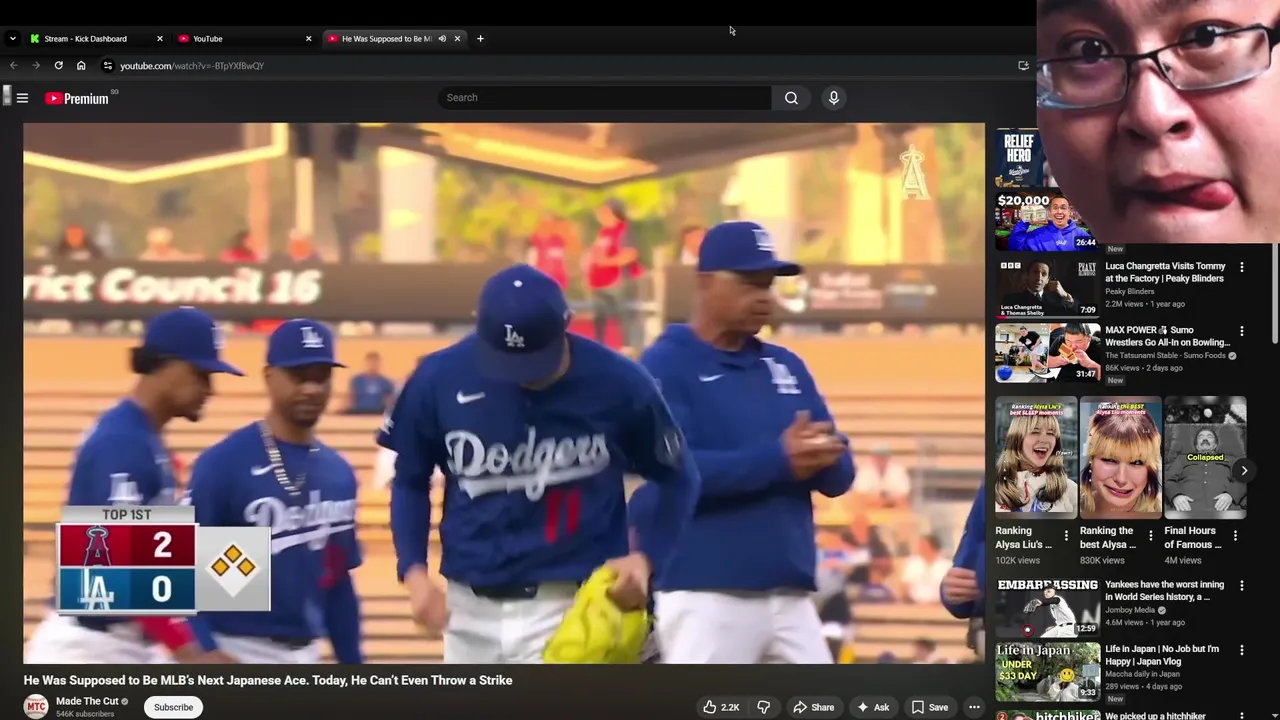The height and width of the screenshot is (720, 1280).
Task: Open Yankees have the worst inning title
Action: [x=1164, y=591]
